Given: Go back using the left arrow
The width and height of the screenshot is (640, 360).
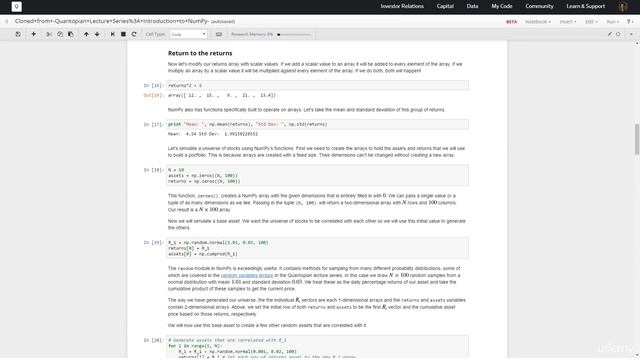Looking at the screenshot, I should click(7, 21).
